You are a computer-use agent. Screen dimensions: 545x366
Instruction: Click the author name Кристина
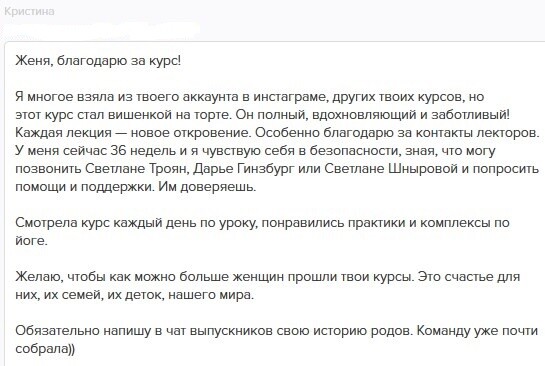30,11
